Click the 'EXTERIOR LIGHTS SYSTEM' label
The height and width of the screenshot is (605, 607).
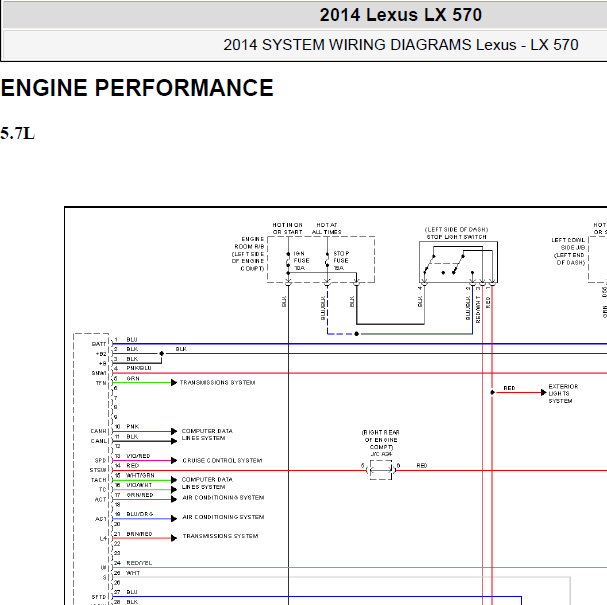pyautogui.click(x=563, y=394)
